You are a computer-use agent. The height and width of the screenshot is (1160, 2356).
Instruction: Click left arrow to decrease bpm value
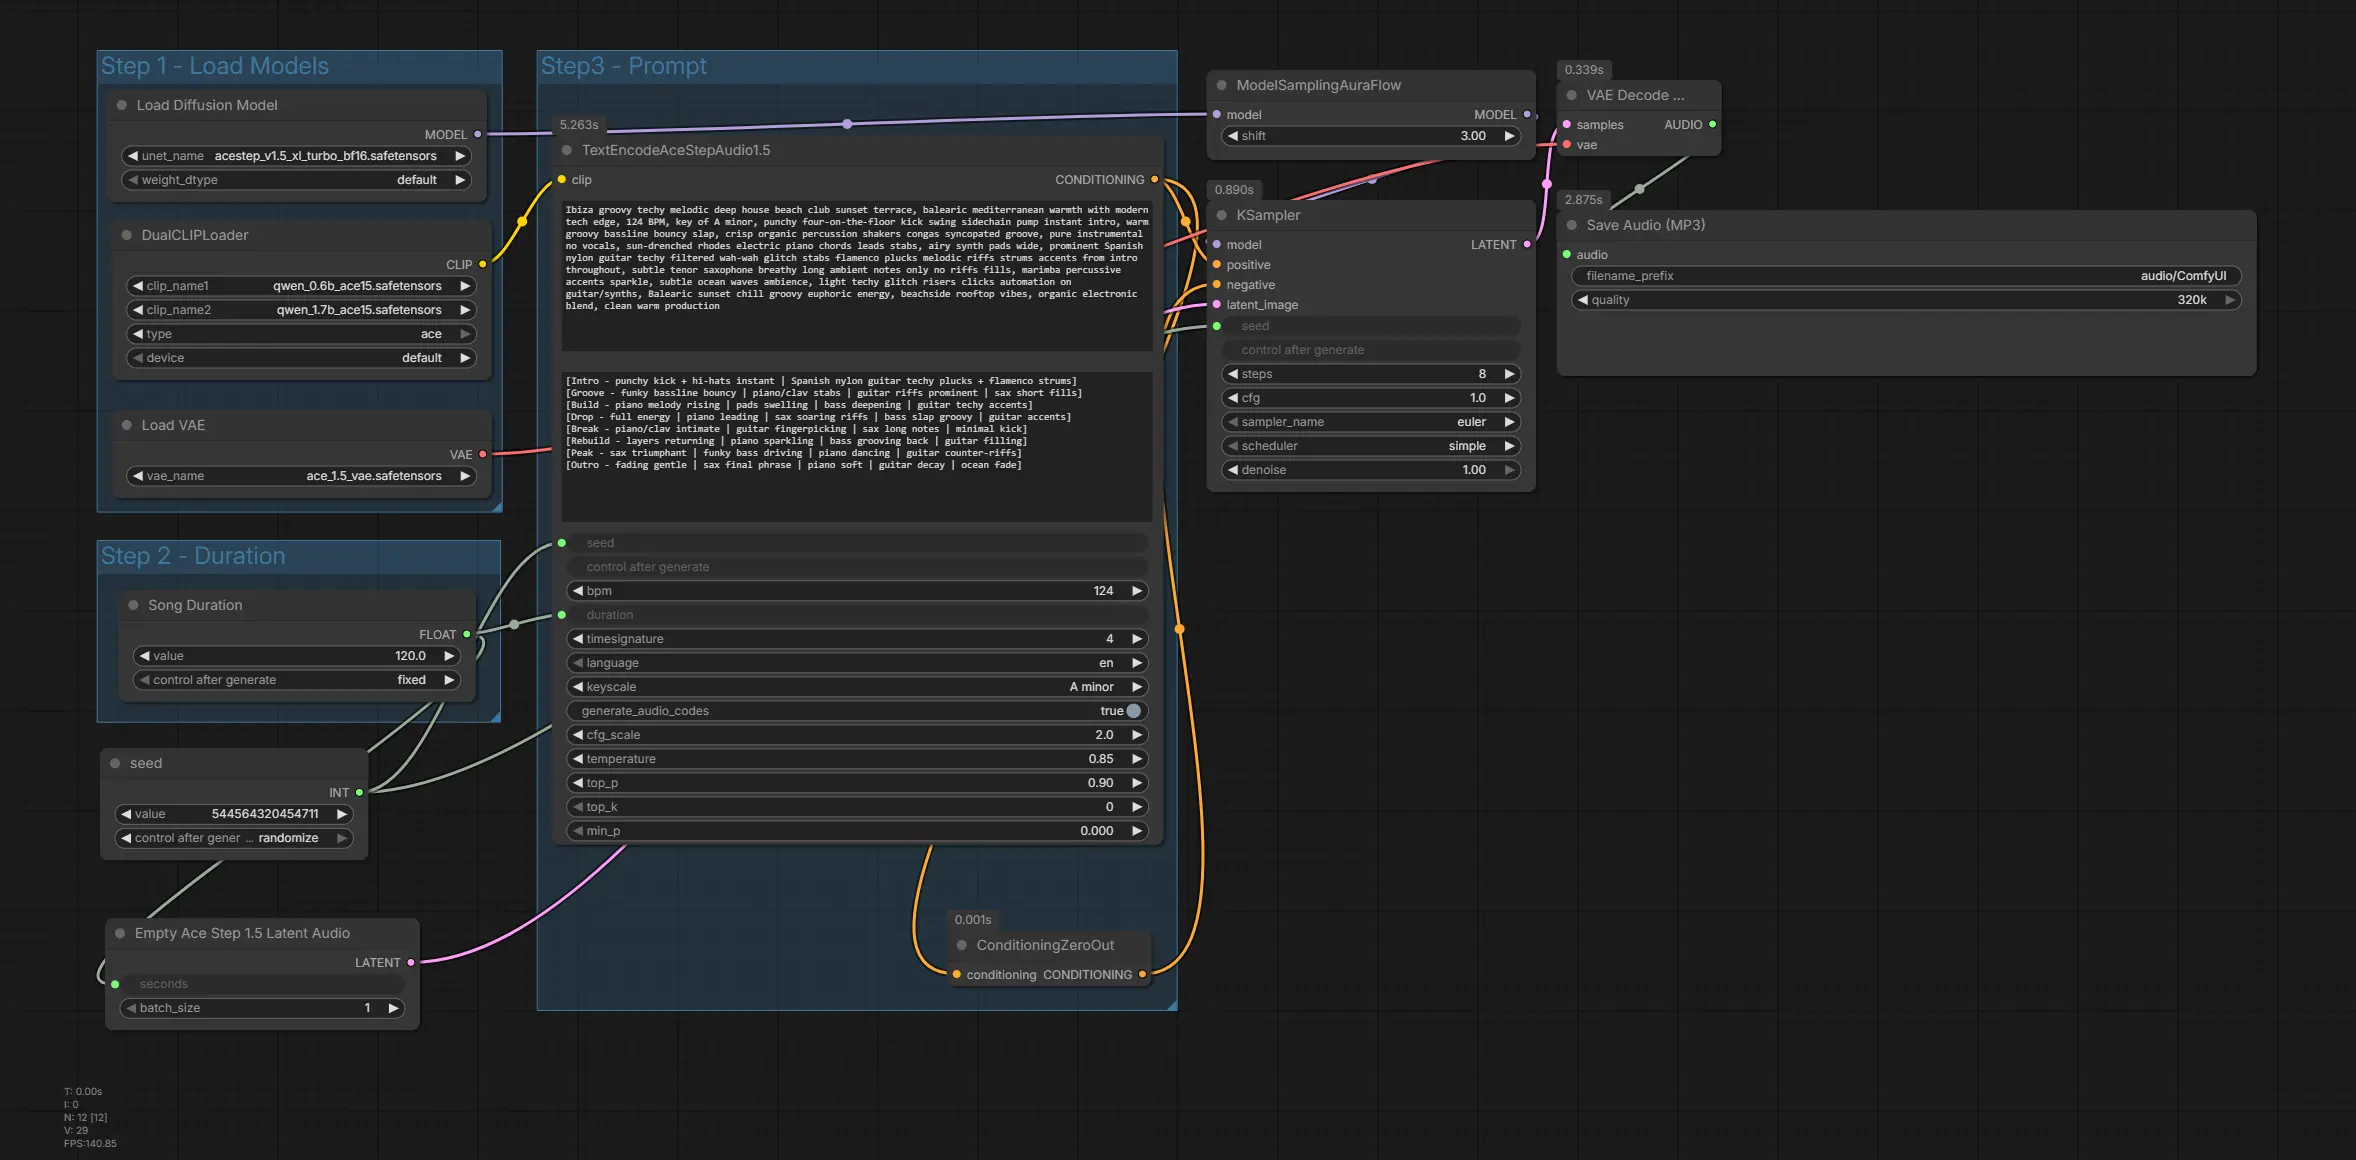[x=577, y=591]
